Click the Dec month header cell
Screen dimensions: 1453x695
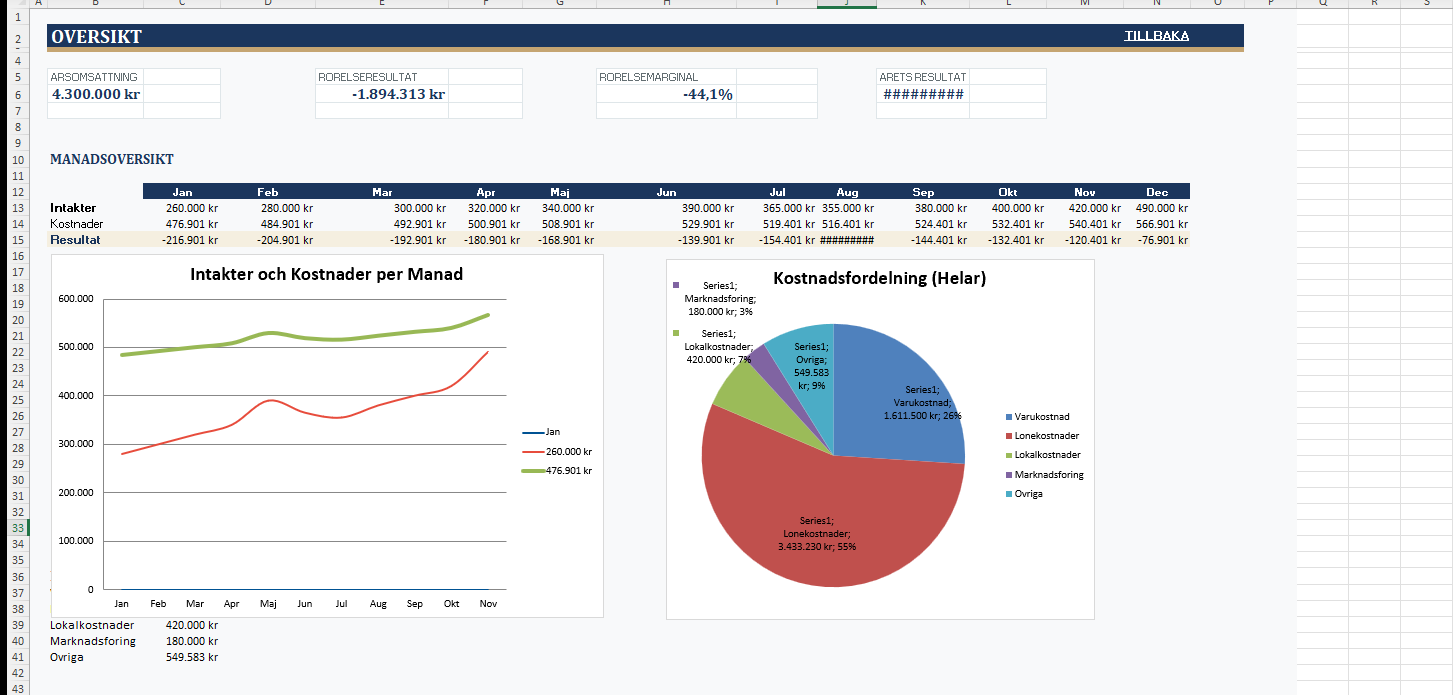click(x=1157, y=191)
